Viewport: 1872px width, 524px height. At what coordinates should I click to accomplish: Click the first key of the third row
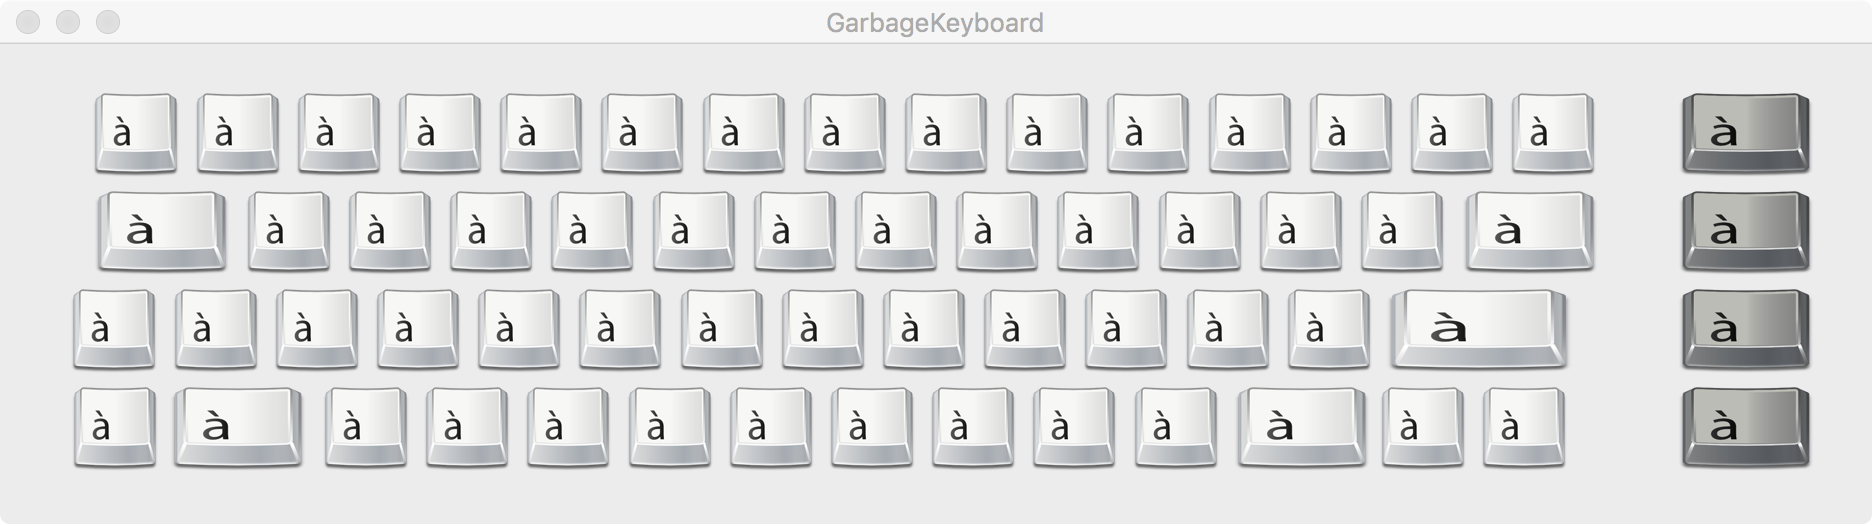click(x=114, y=329)
